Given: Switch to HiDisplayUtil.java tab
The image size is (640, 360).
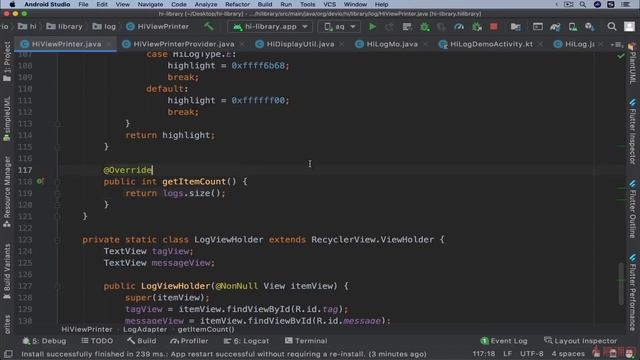Looking at the screenshot, I should pos(300,44).
